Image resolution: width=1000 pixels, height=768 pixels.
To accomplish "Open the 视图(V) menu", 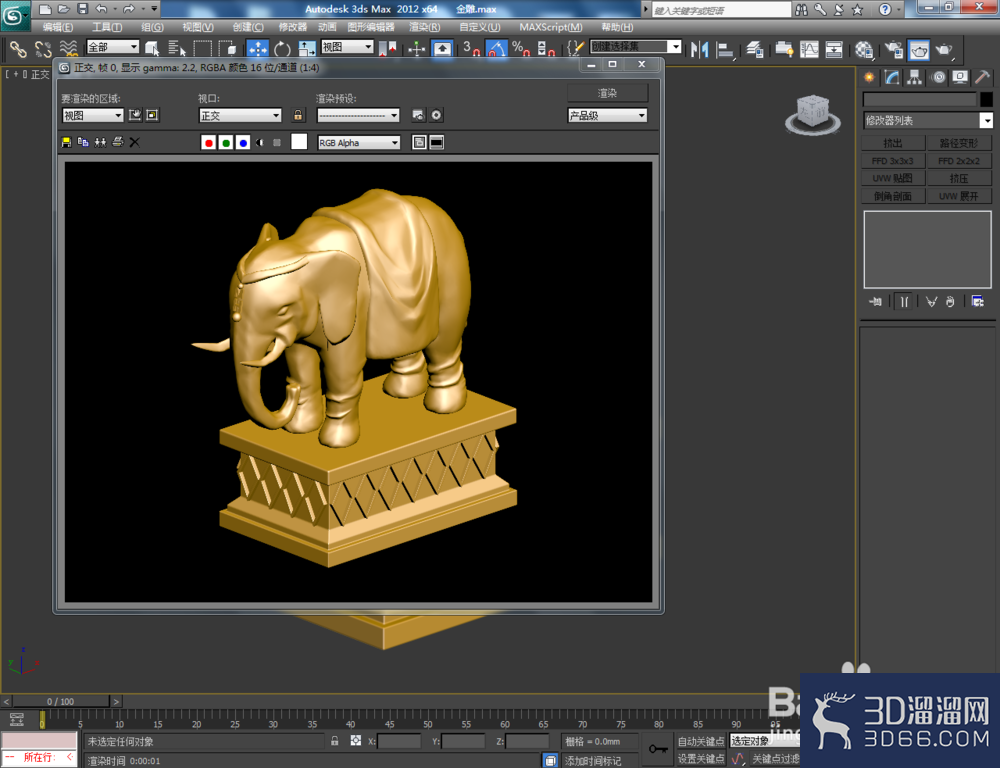I will coord(198,27).
